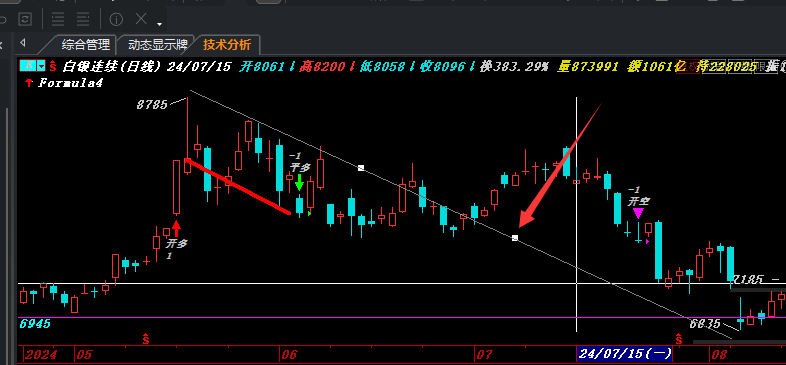Click the 开多 signal text label
Image resolution: width=786 pixels, height=365 pixels.
(176, 244)
